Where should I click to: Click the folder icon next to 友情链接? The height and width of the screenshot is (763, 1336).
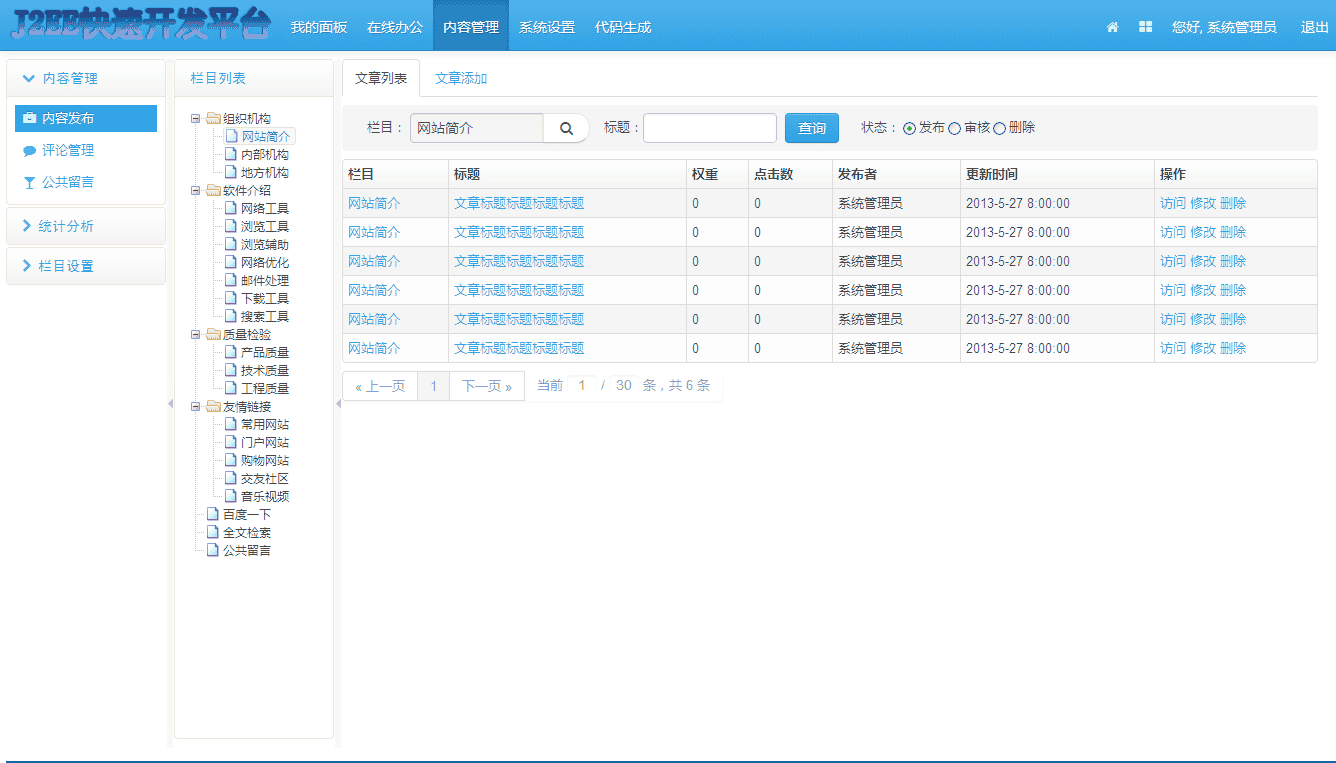(x=212, y=406)
